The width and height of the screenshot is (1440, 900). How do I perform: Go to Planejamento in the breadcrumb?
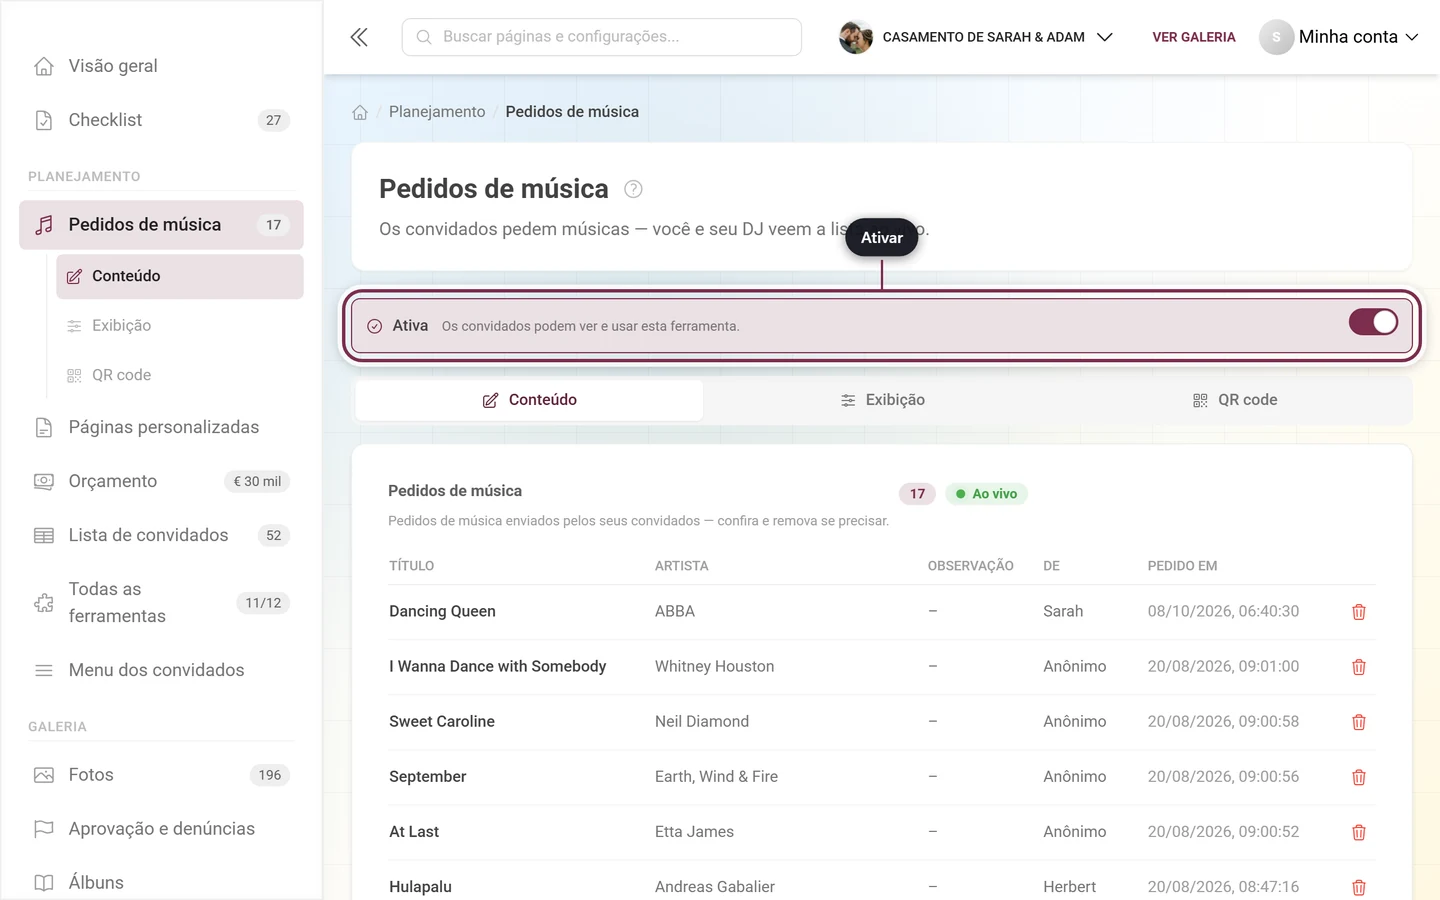tap(437, 112)
